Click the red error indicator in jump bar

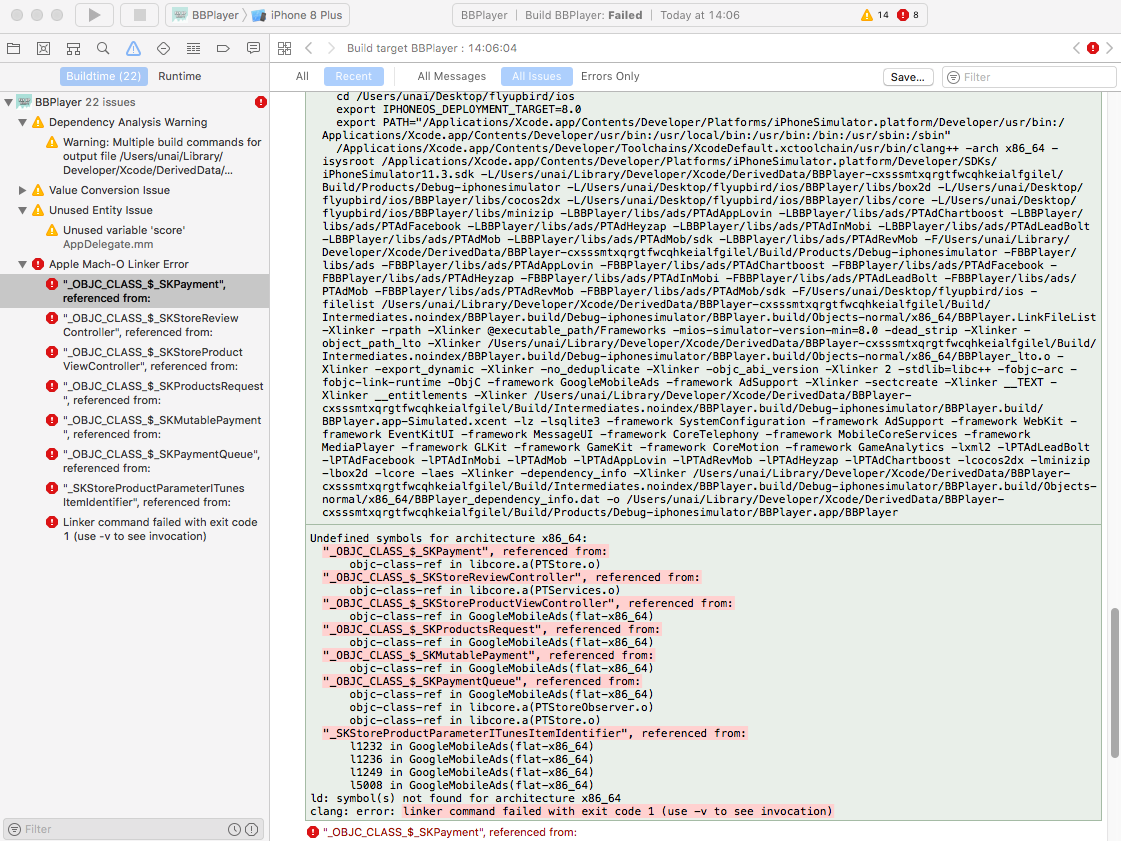click(x=1093, y=48)
